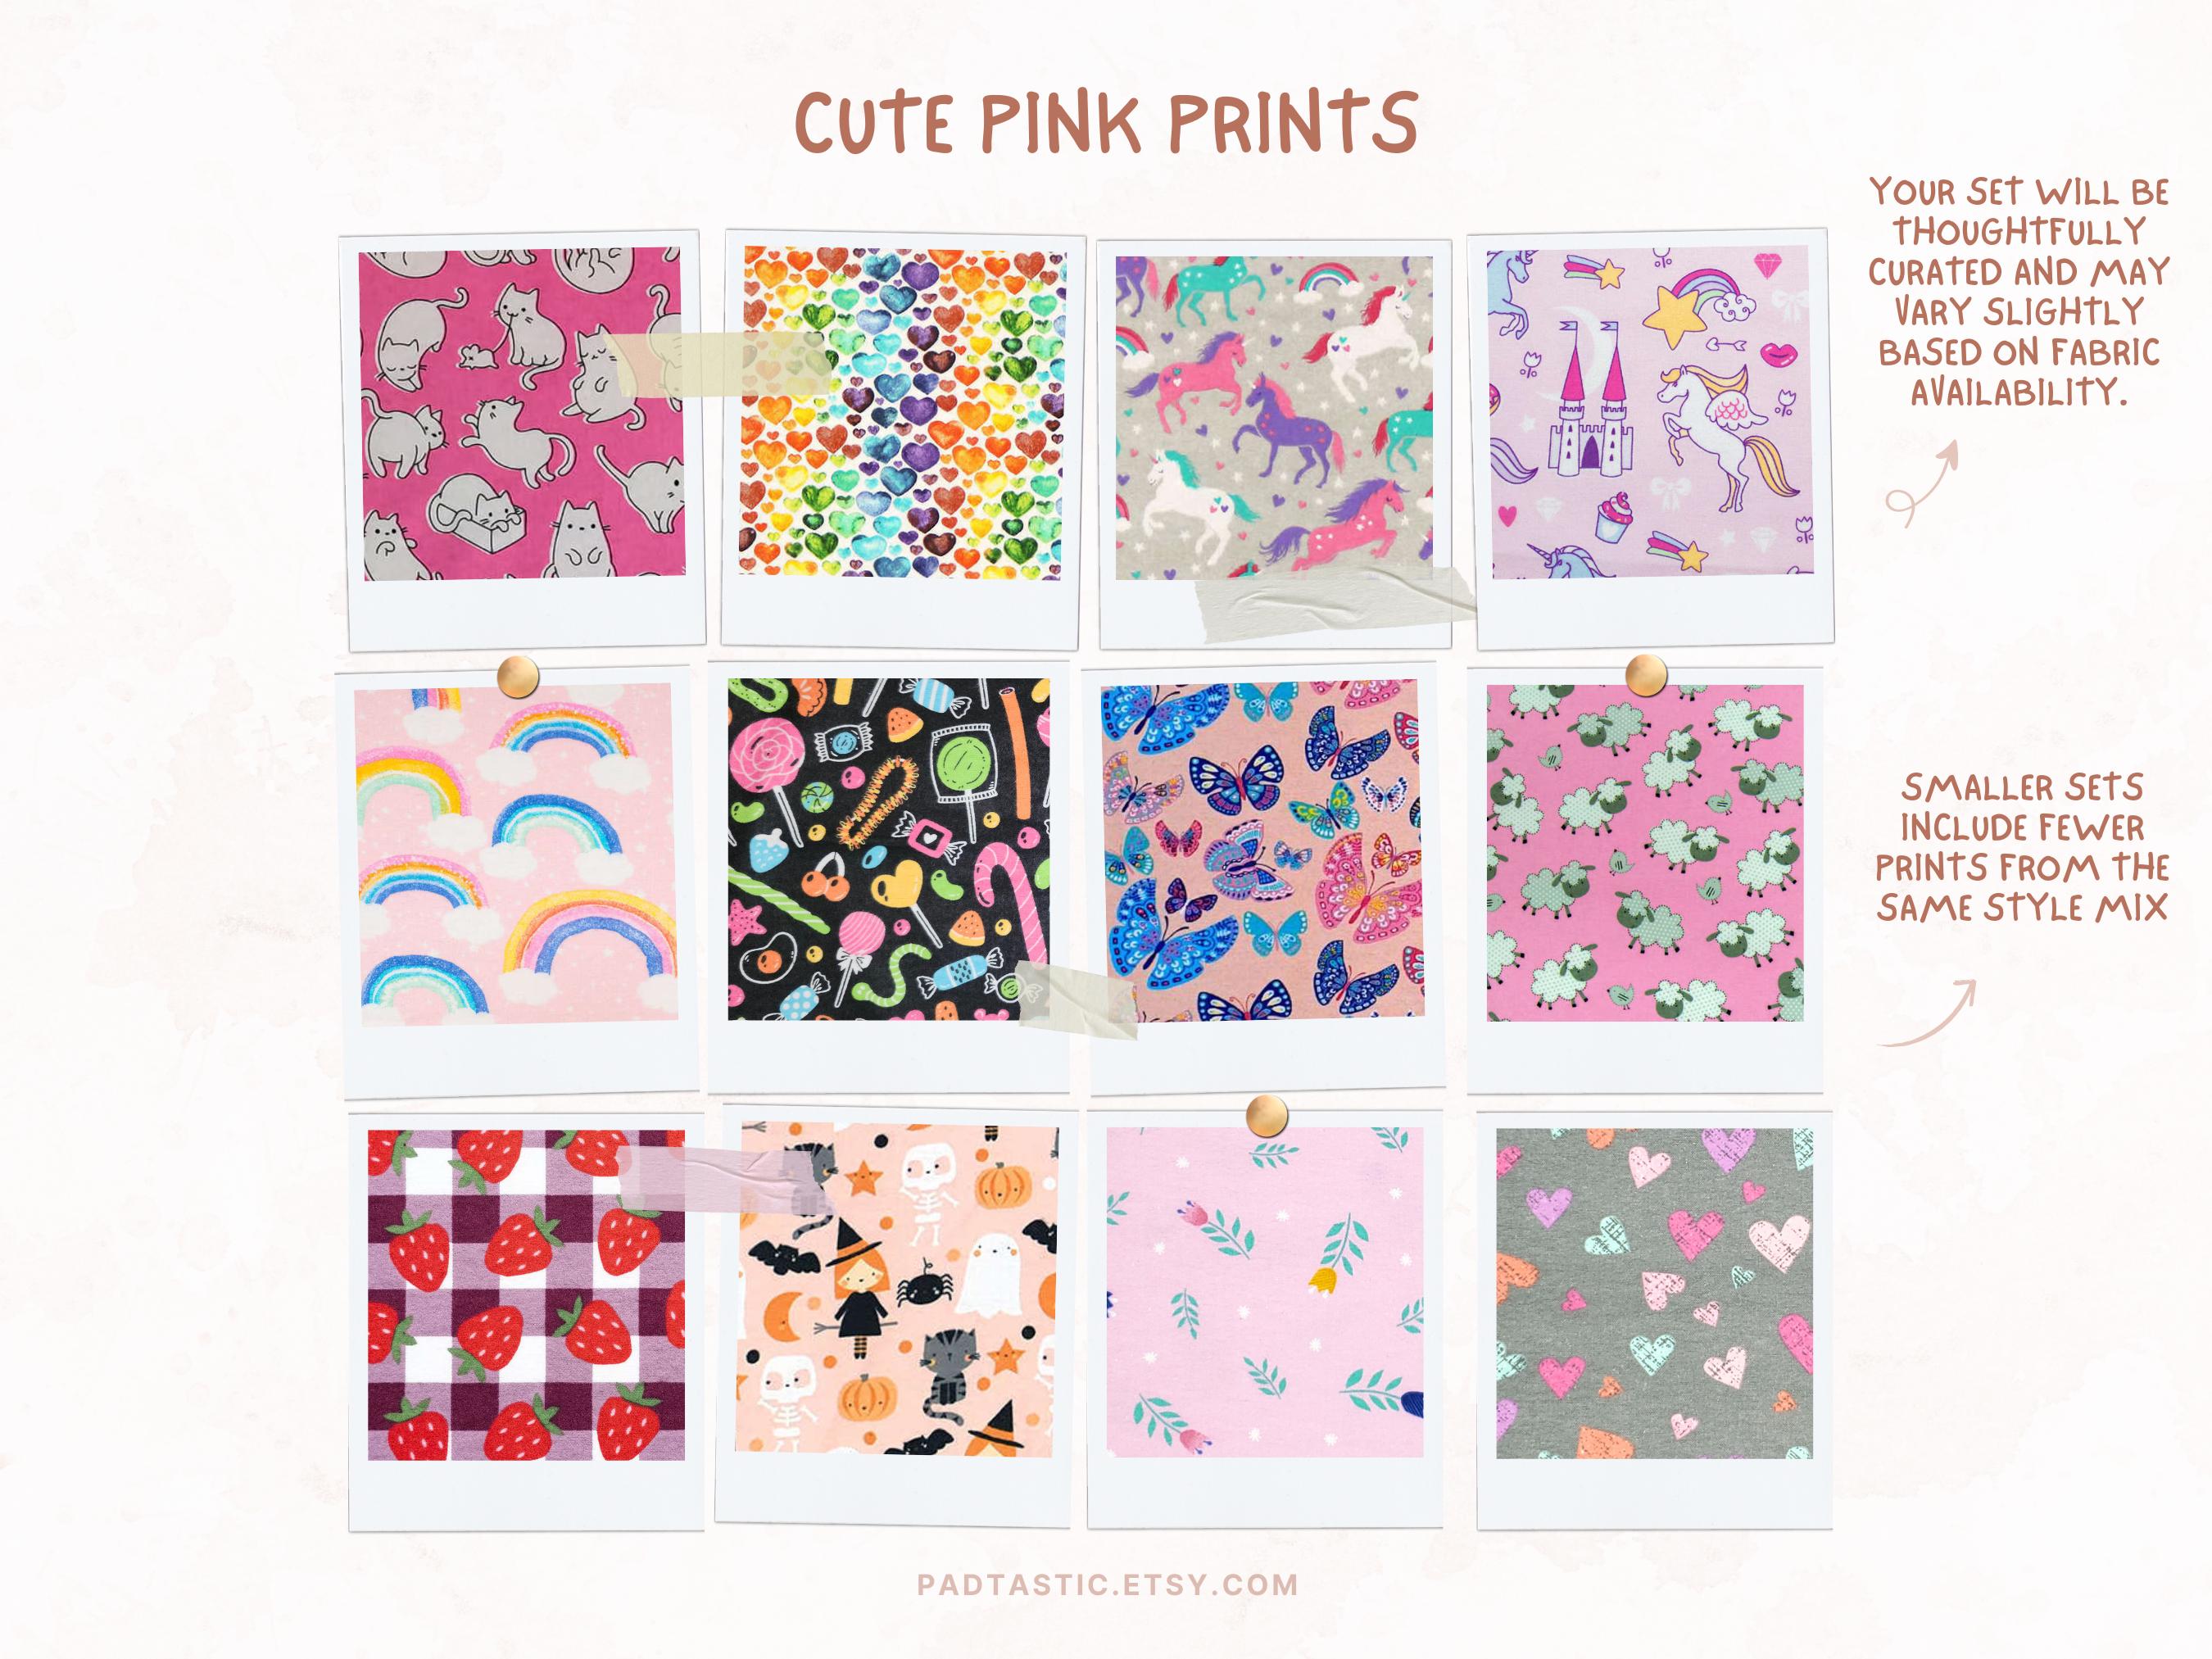Image resolution: width=2212 pixels, height=1659 pixels.
Task: Click the curly arrow below fabric availability note
Action: (x=1922, y=484)
